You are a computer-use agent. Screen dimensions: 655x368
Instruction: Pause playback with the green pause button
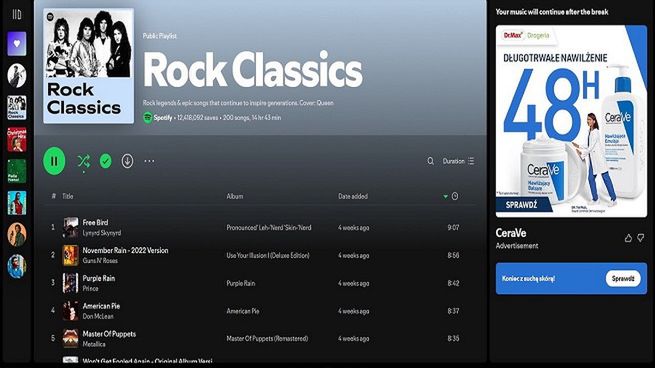tap(54, 161)
